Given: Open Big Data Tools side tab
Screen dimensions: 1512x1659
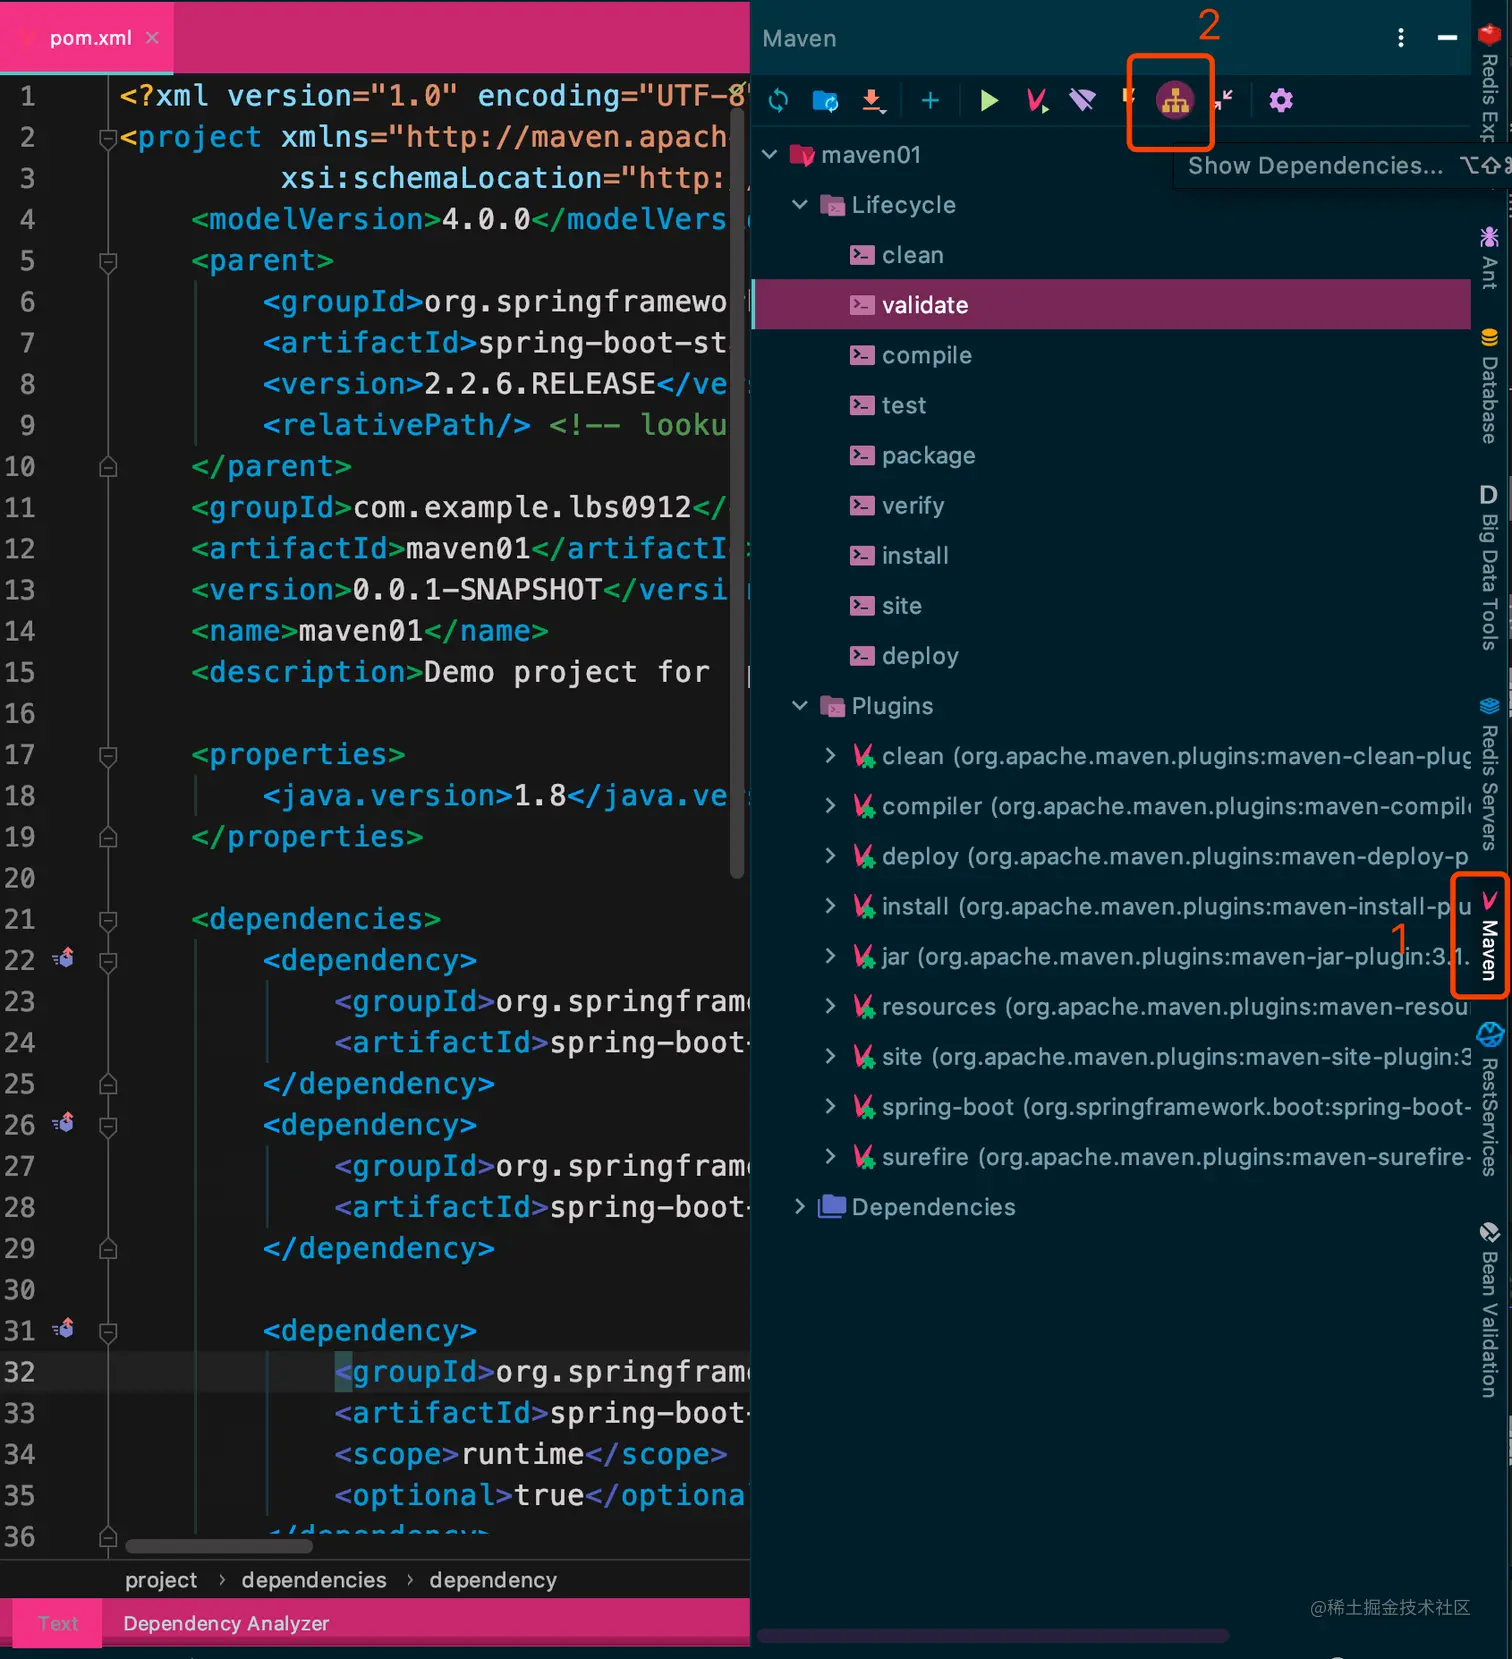Looking at the screenshot, I should [x=1490, y=567].
